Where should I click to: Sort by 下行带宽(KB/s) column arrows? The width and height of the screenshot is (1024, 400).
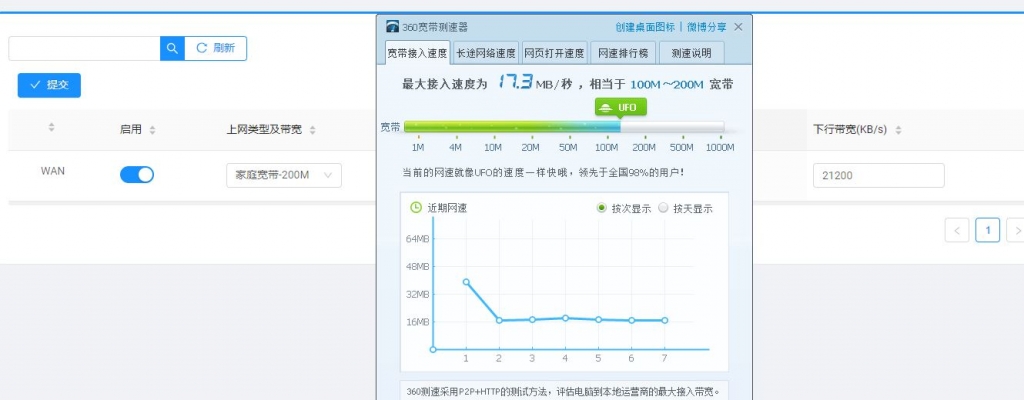(x=898, y=130)
